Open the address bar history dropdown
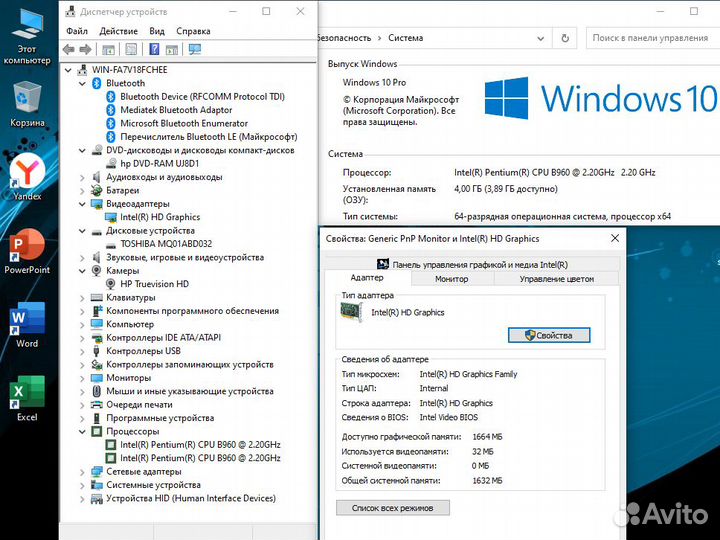Image resolution: width=720 pixels, height=540 pixels. (540, 38)
